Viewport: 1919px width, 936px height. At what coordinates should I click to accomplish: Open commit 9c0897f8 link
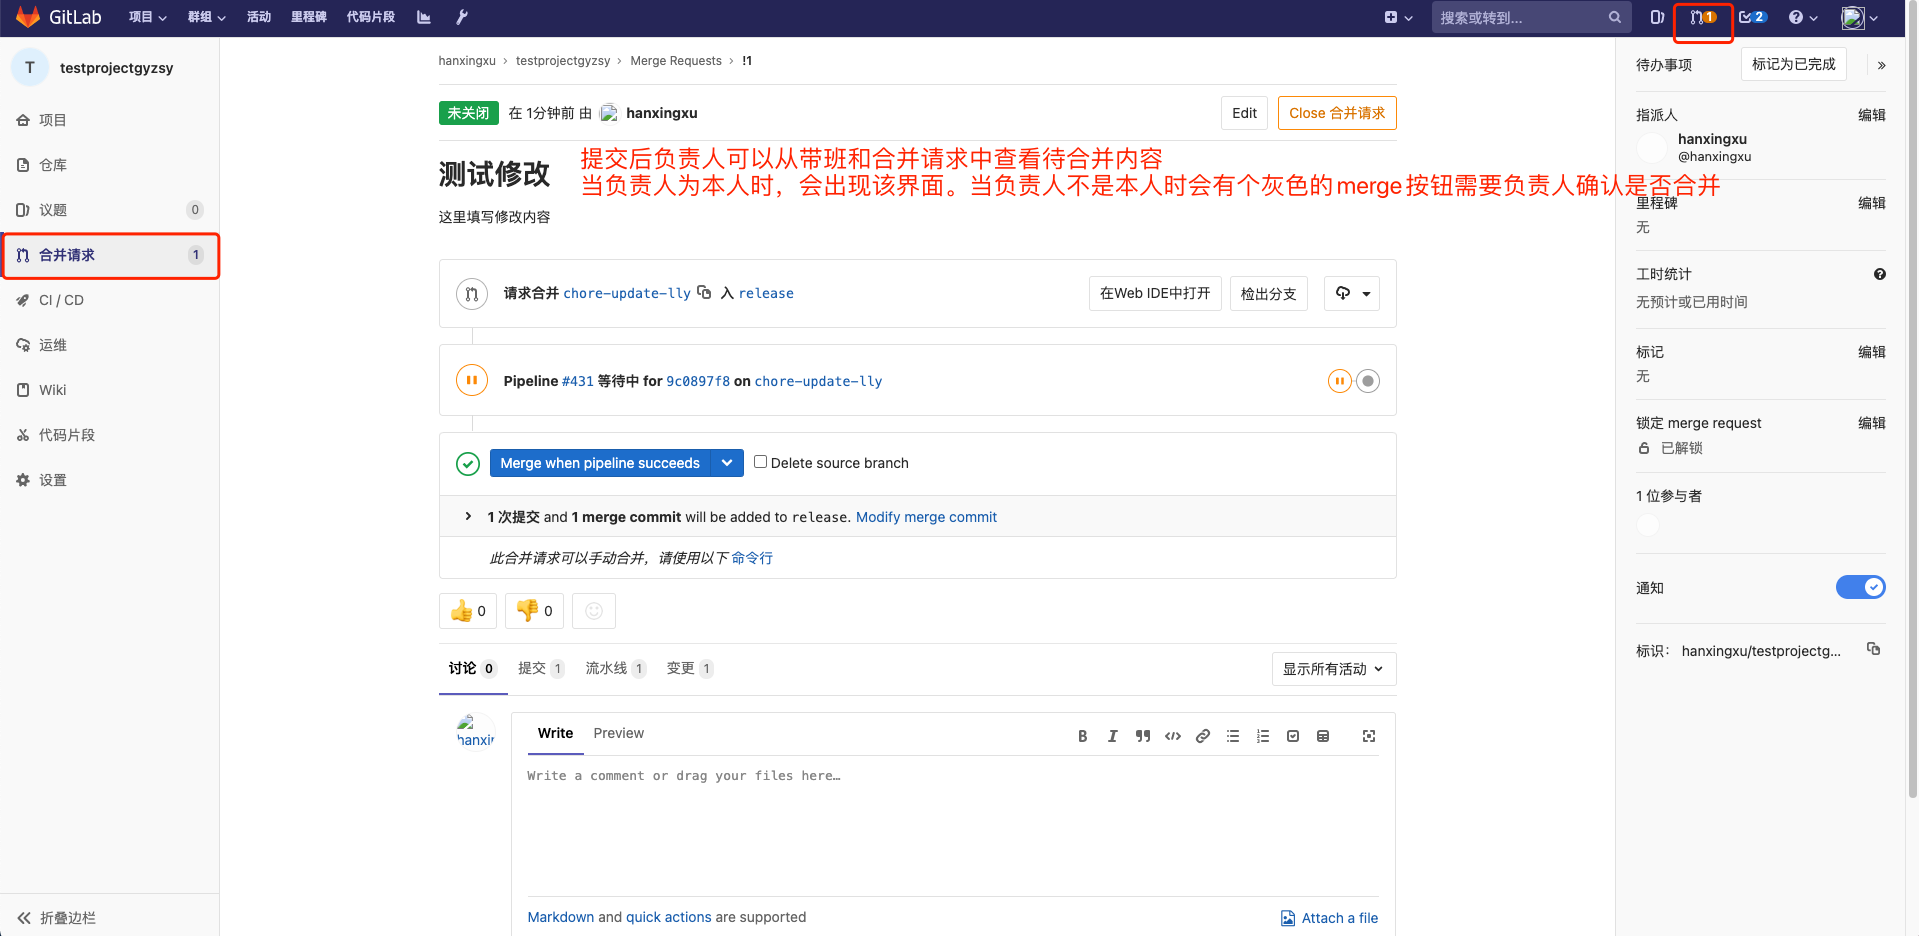(x=698, y=381)
